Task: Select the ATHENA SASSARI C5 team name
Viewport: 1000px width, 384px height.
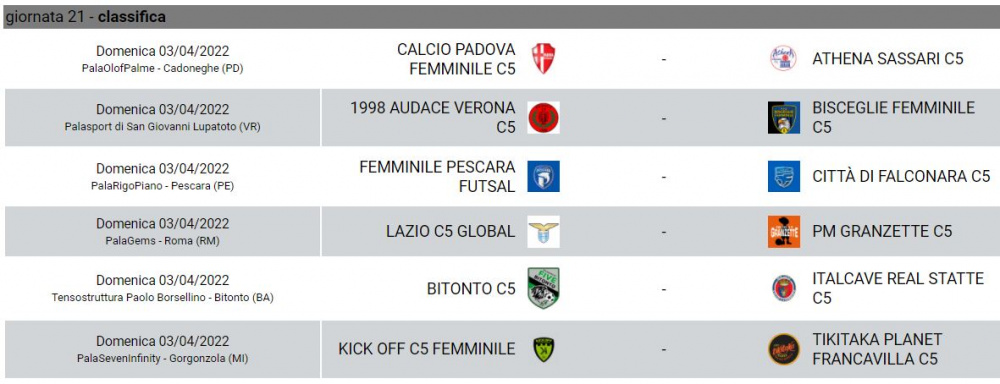Action: click(x=888, y=59)
